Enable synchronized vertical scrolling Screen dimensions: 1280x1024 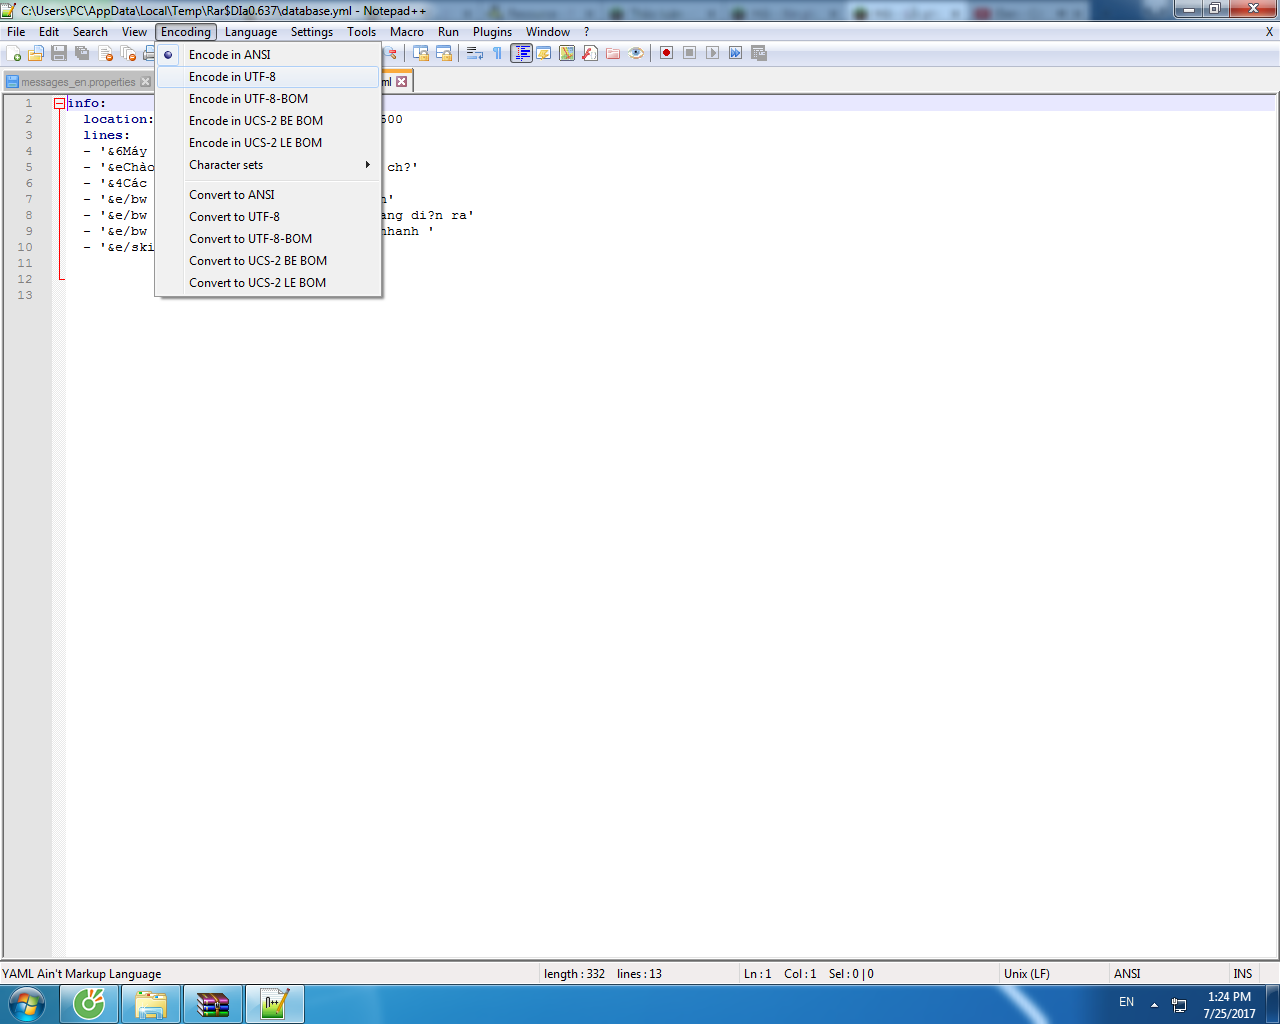421,53
